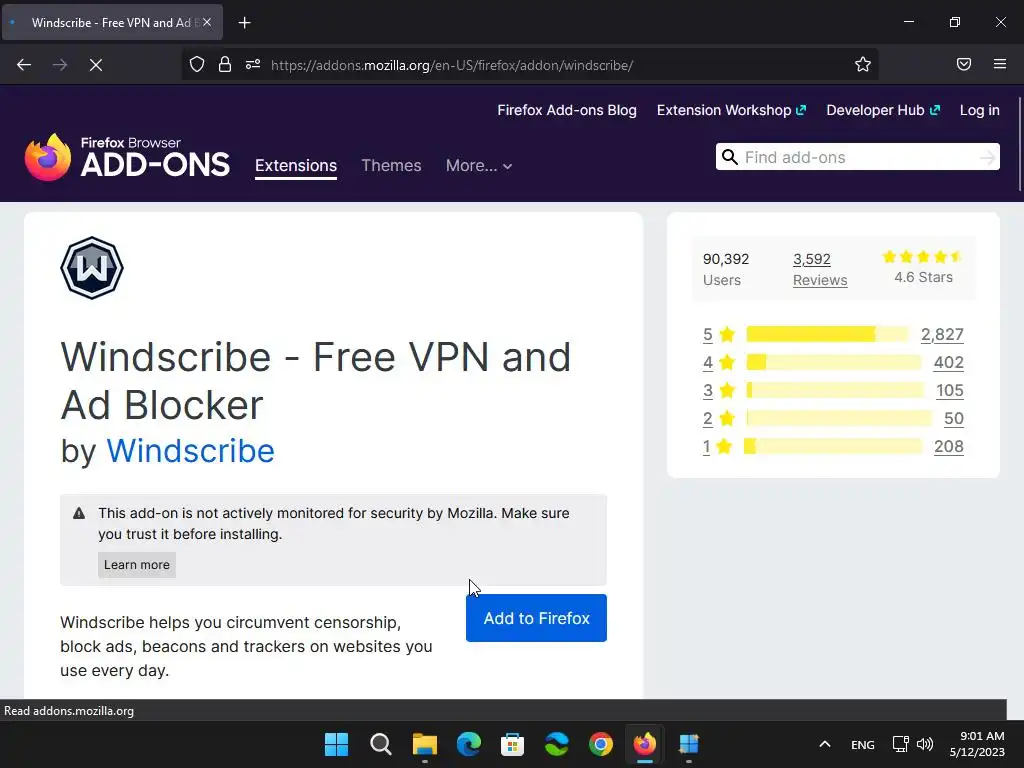Viewport: 1024px width, 768px height.
Task: Open Windows Start menu
Action: [336, 744]
